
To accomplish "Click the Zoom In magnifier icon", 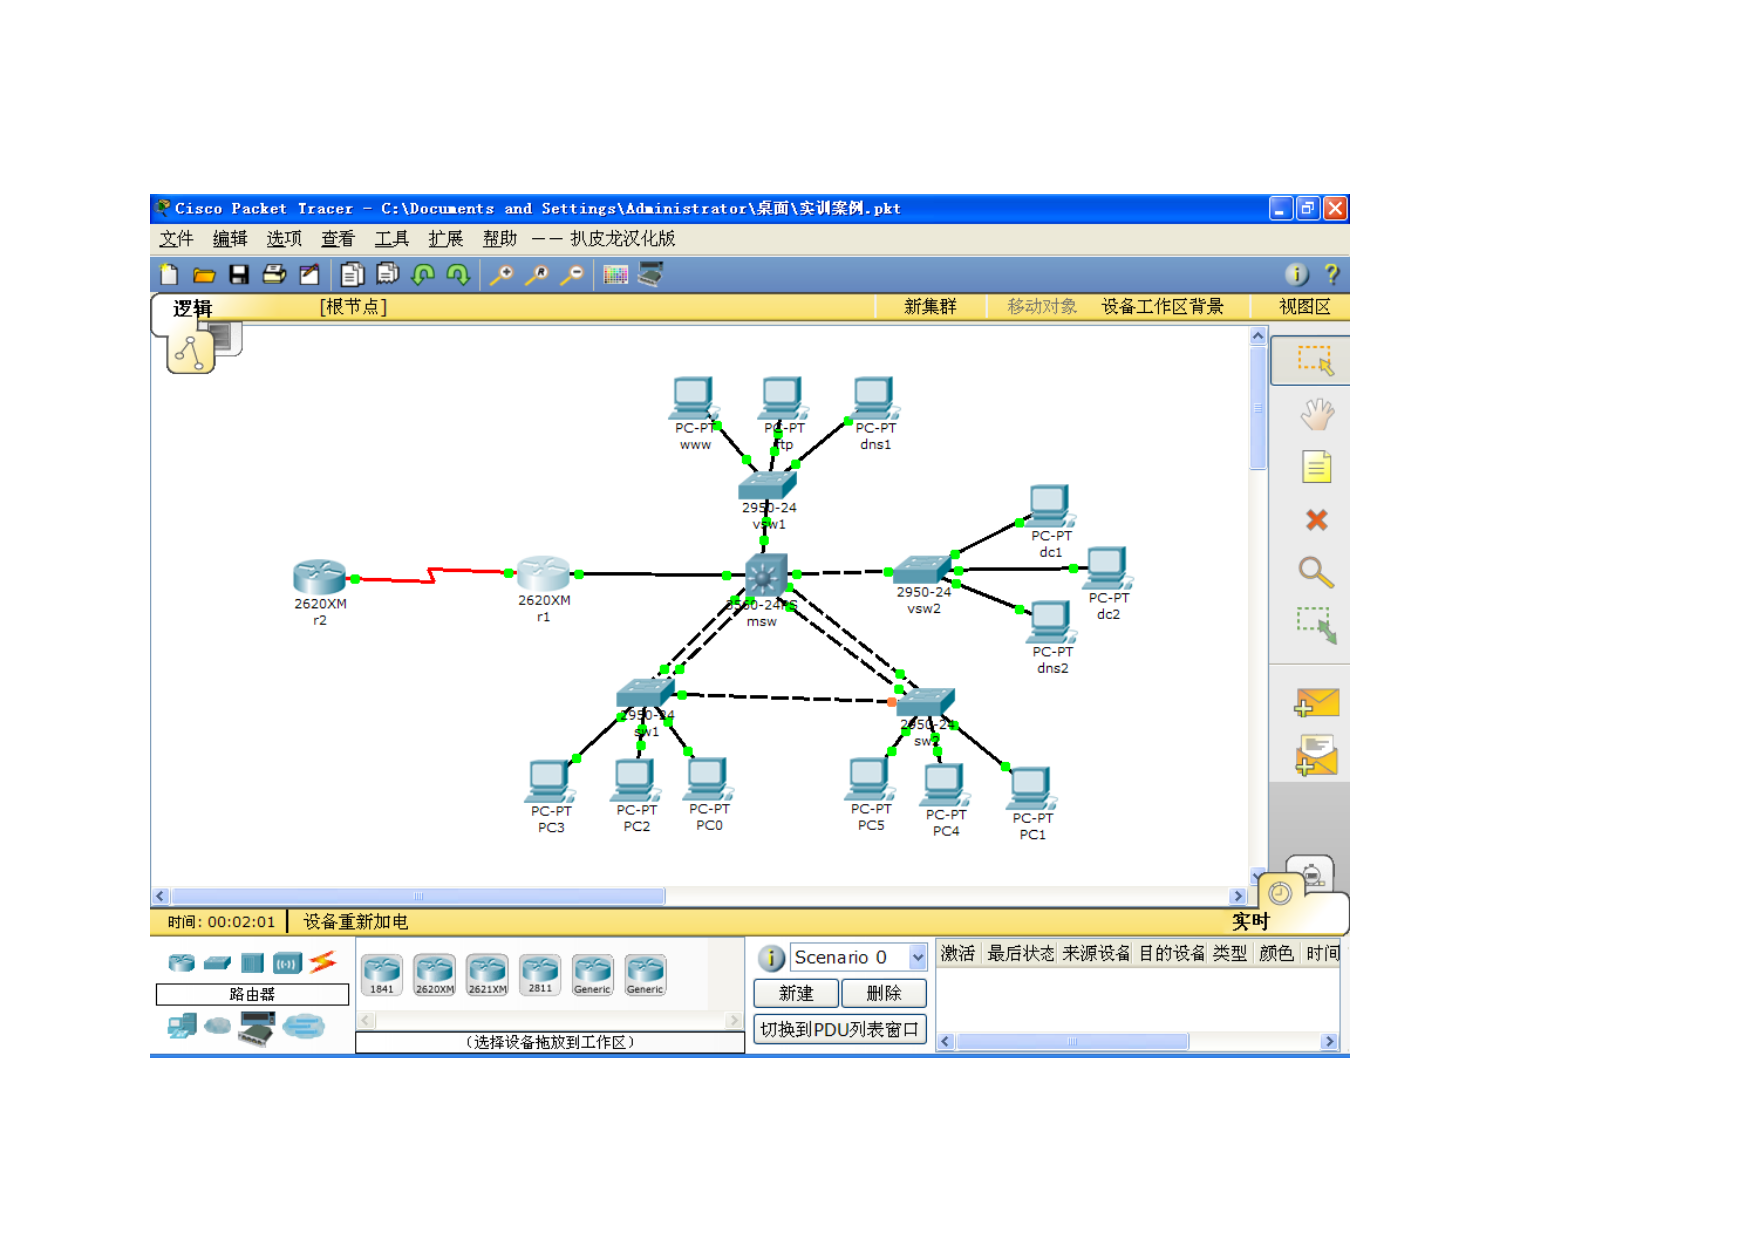I will pos(501,275).
